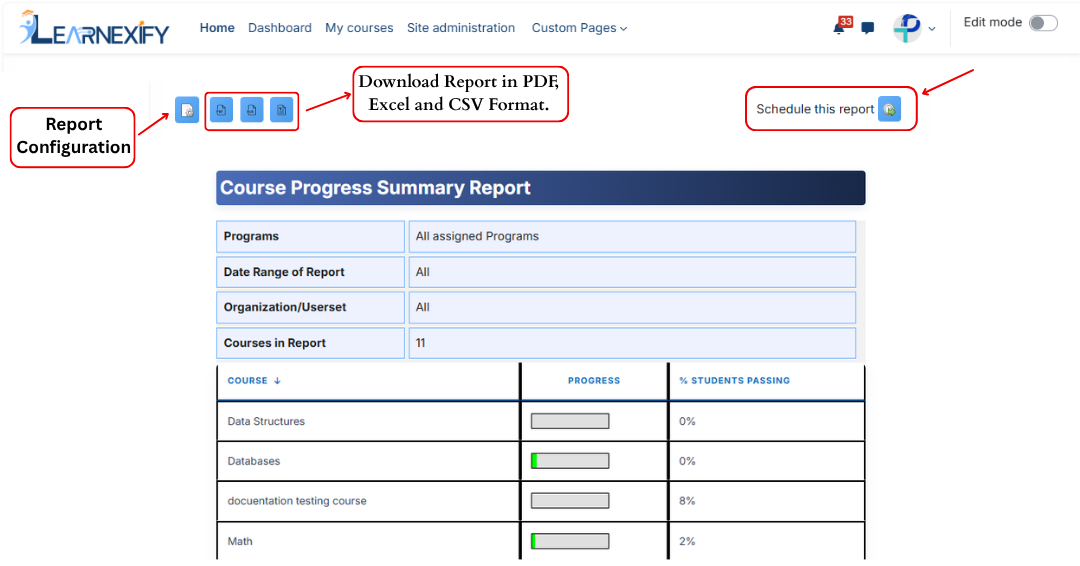Click the 2% students passing value
Screen dimensions: 1080x566
pyautogui.click(x=687, y=541)
